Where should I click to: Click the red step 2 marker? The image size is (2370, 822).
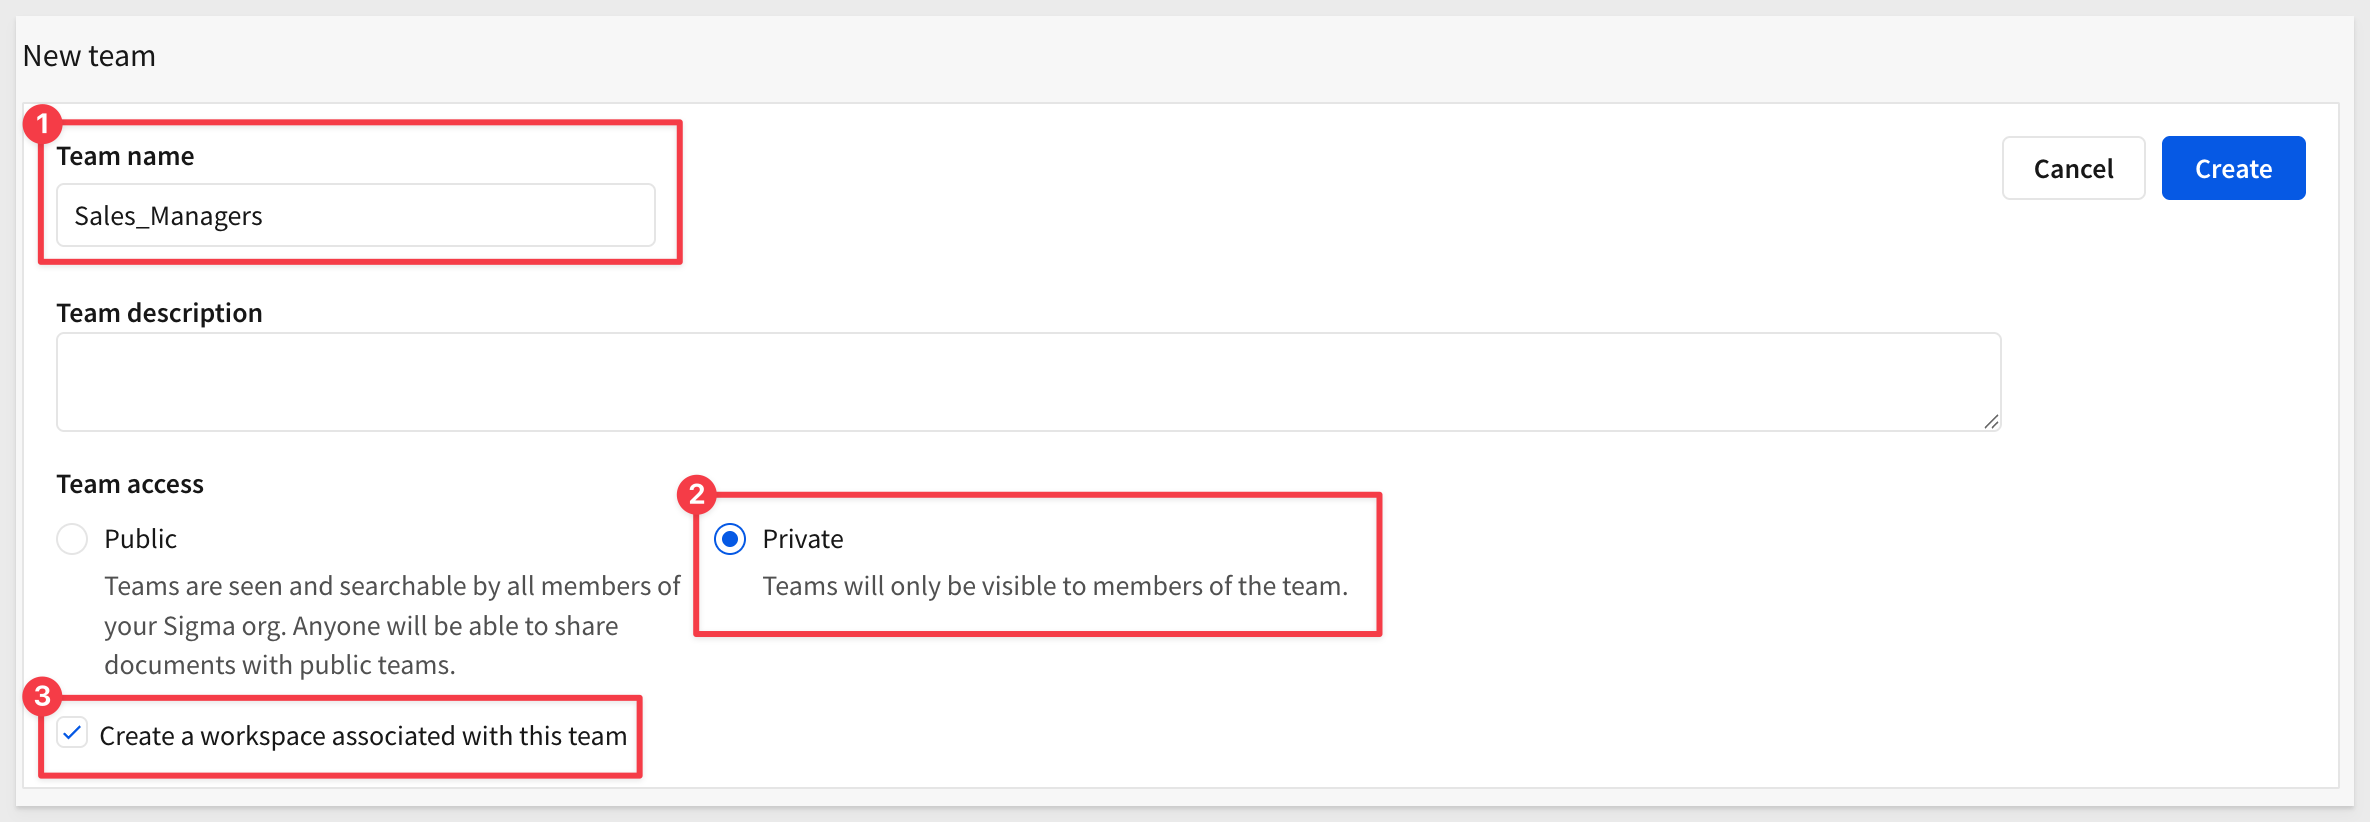pyautogui.click(x=697, y=494)
